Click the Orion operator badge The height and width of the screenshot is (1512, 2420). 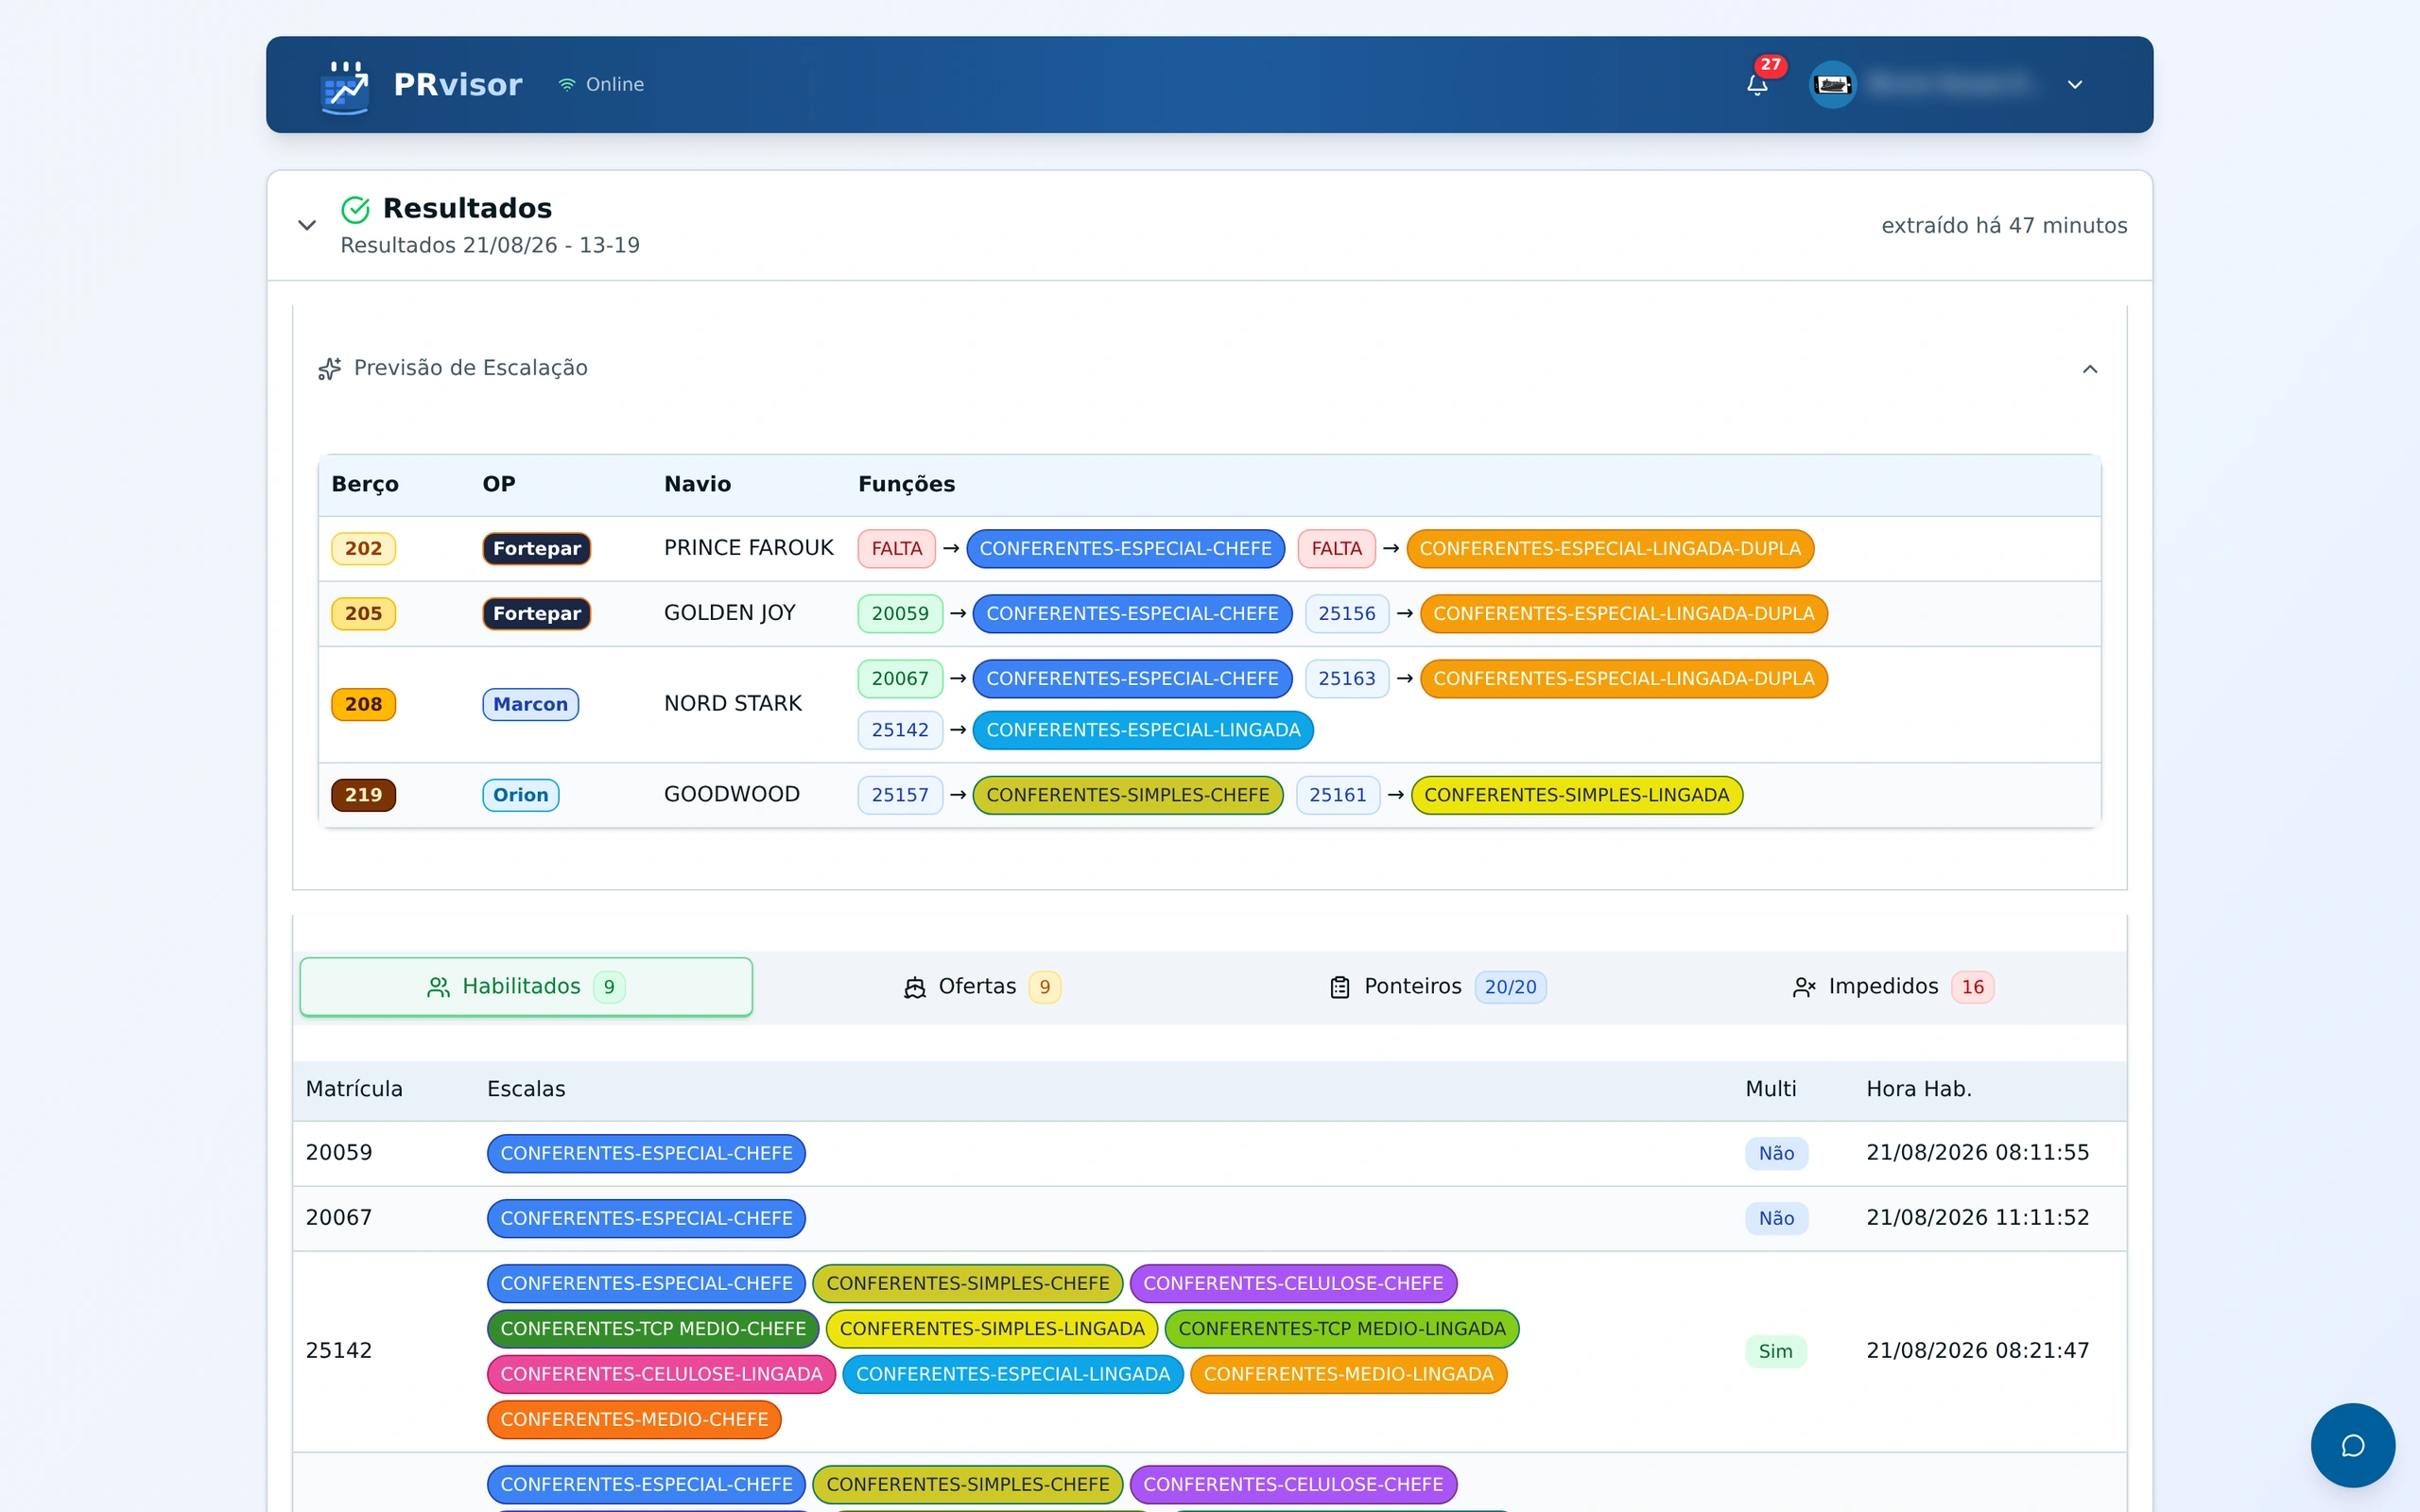point(520,795)
